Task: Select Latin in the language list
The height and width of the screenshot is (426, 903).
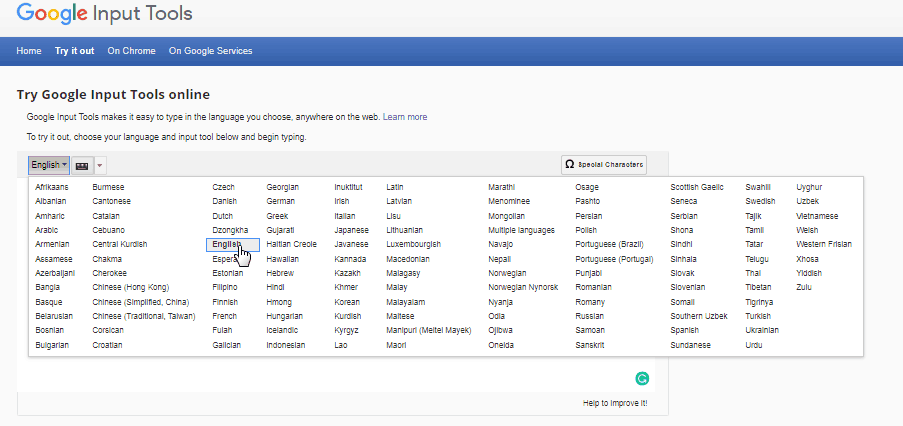Action: (394, 187)
